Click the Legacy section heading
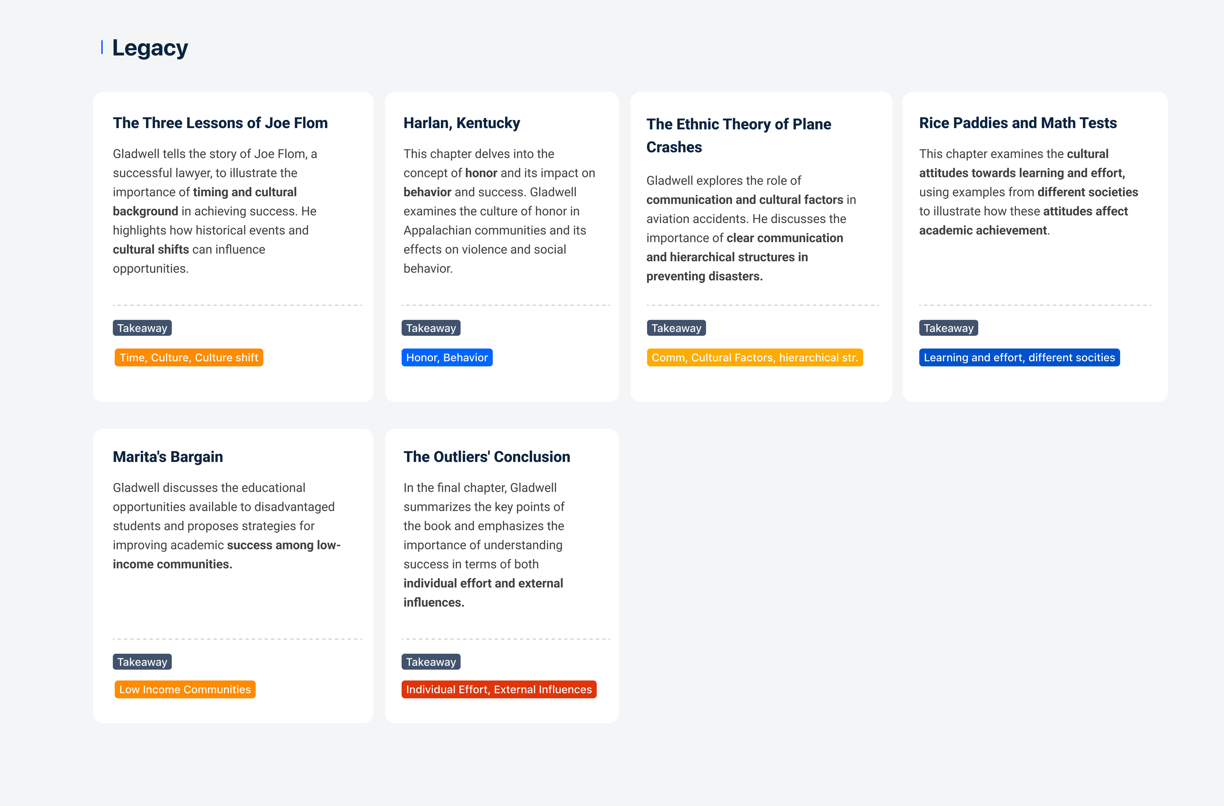This screenshot has width=1224, height=806. (150, 48)
